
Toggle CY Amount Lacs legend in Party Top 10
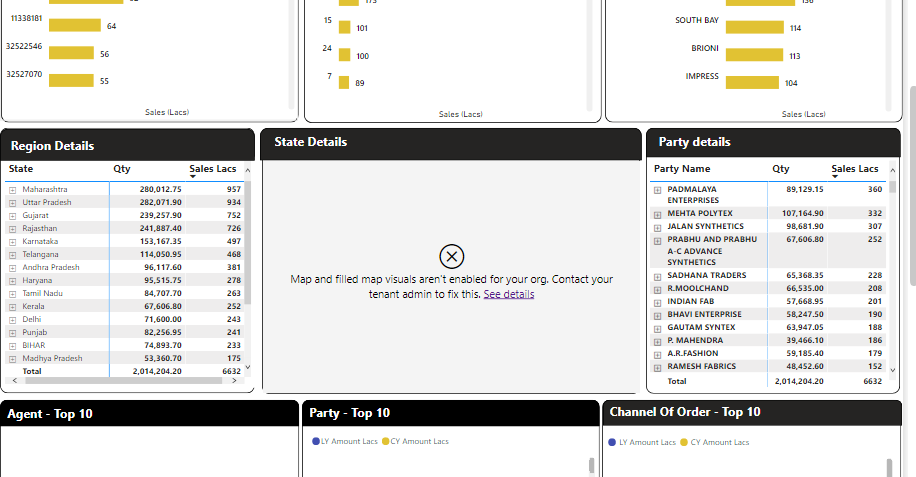point(415,441)
